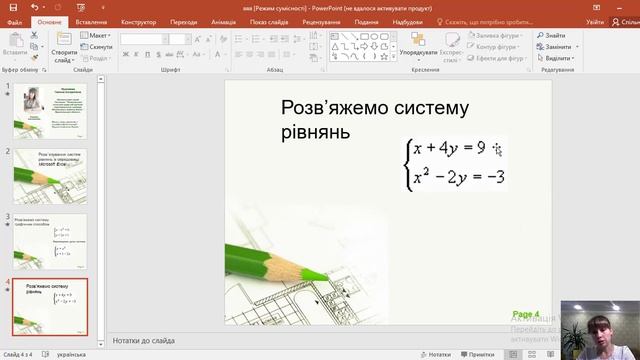Open the font name combo box
This screenshot has width=640, height=360.
144,39
